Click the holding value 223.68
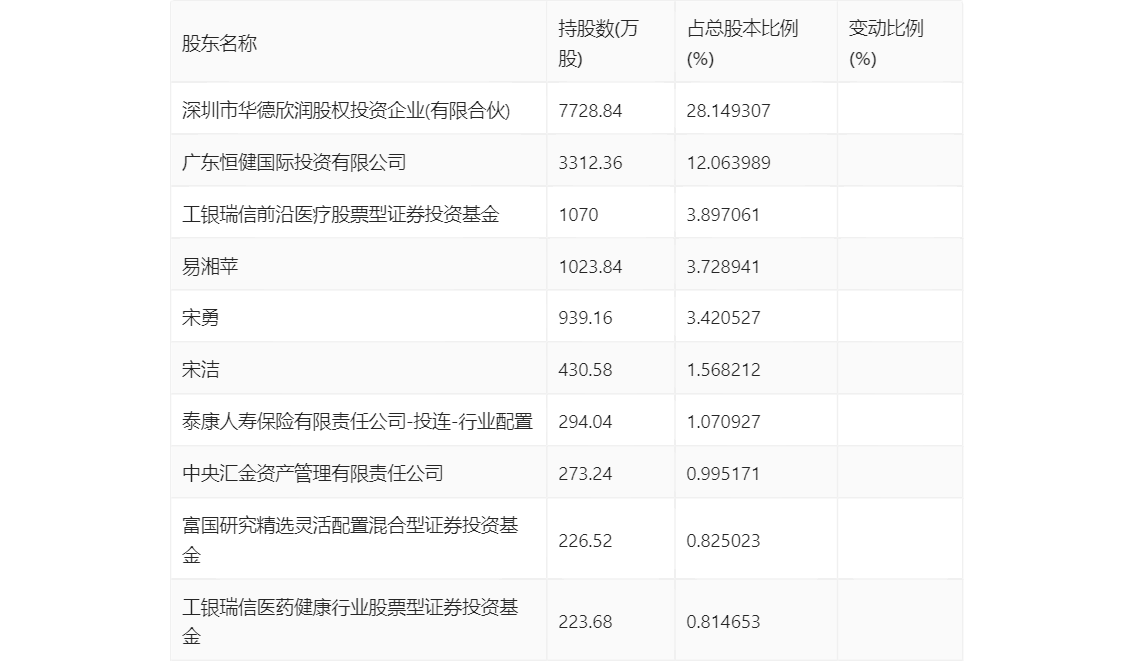Screen dimensions: 1134x661 point(585,621)
